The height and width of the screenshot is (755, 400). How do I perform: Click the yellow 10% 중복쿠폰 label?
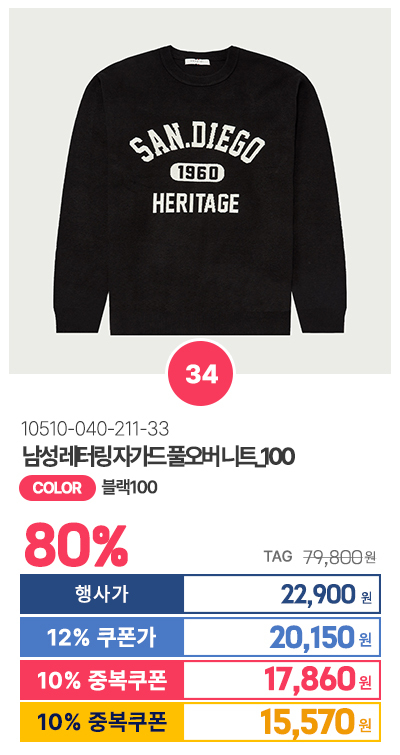click(x=102, y=722)
